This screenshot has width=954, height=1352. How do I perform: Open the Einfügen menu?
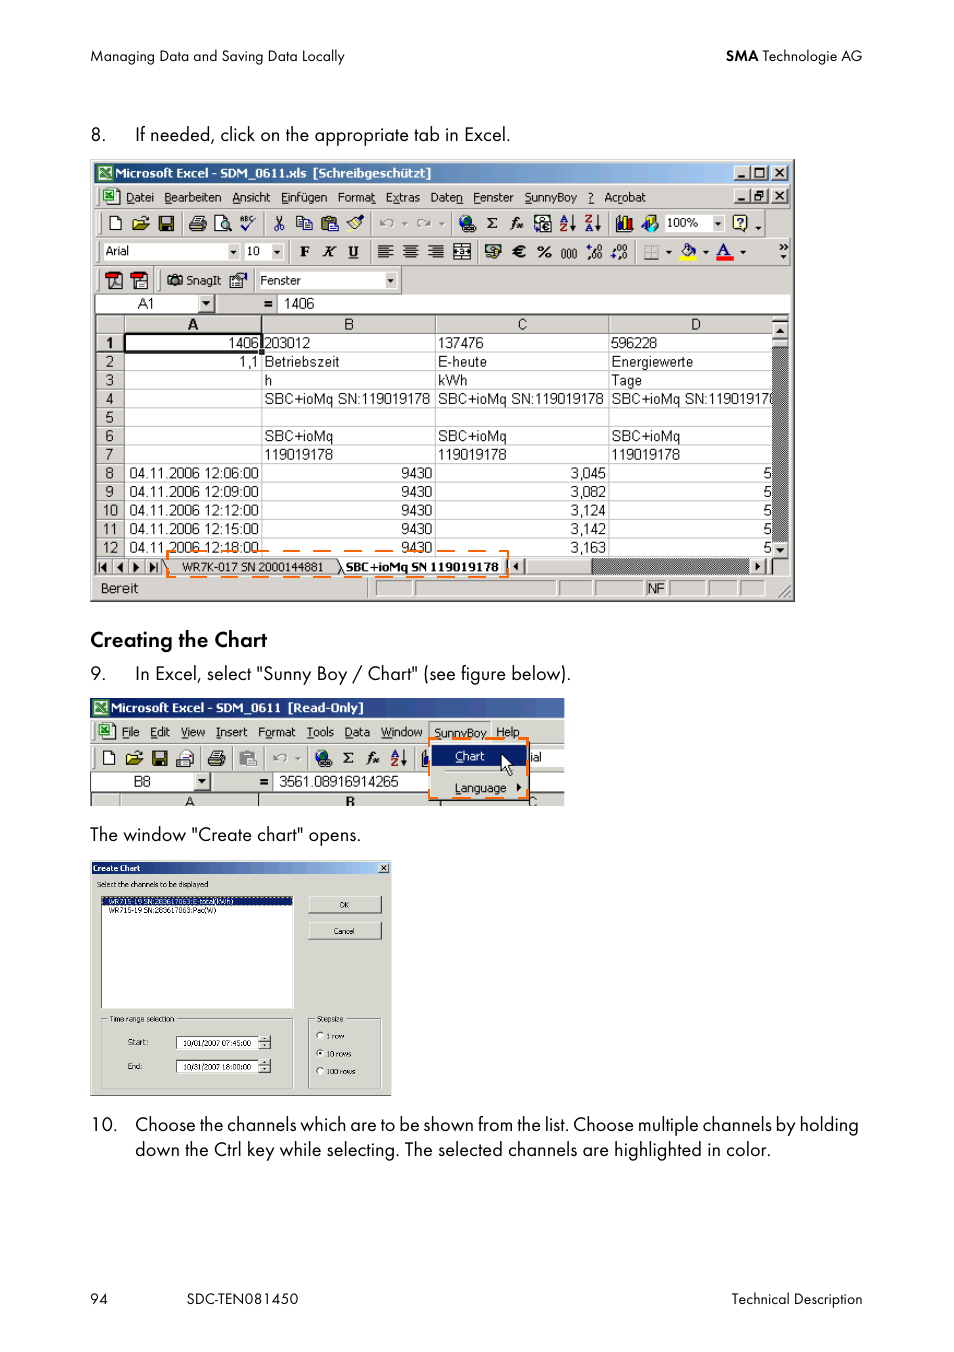pos(304,198)
